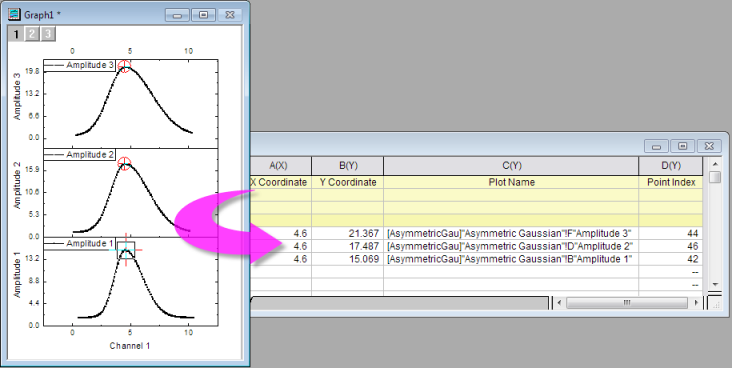Click red marker on Amplitude 3 peak

(x=124, y=66)
